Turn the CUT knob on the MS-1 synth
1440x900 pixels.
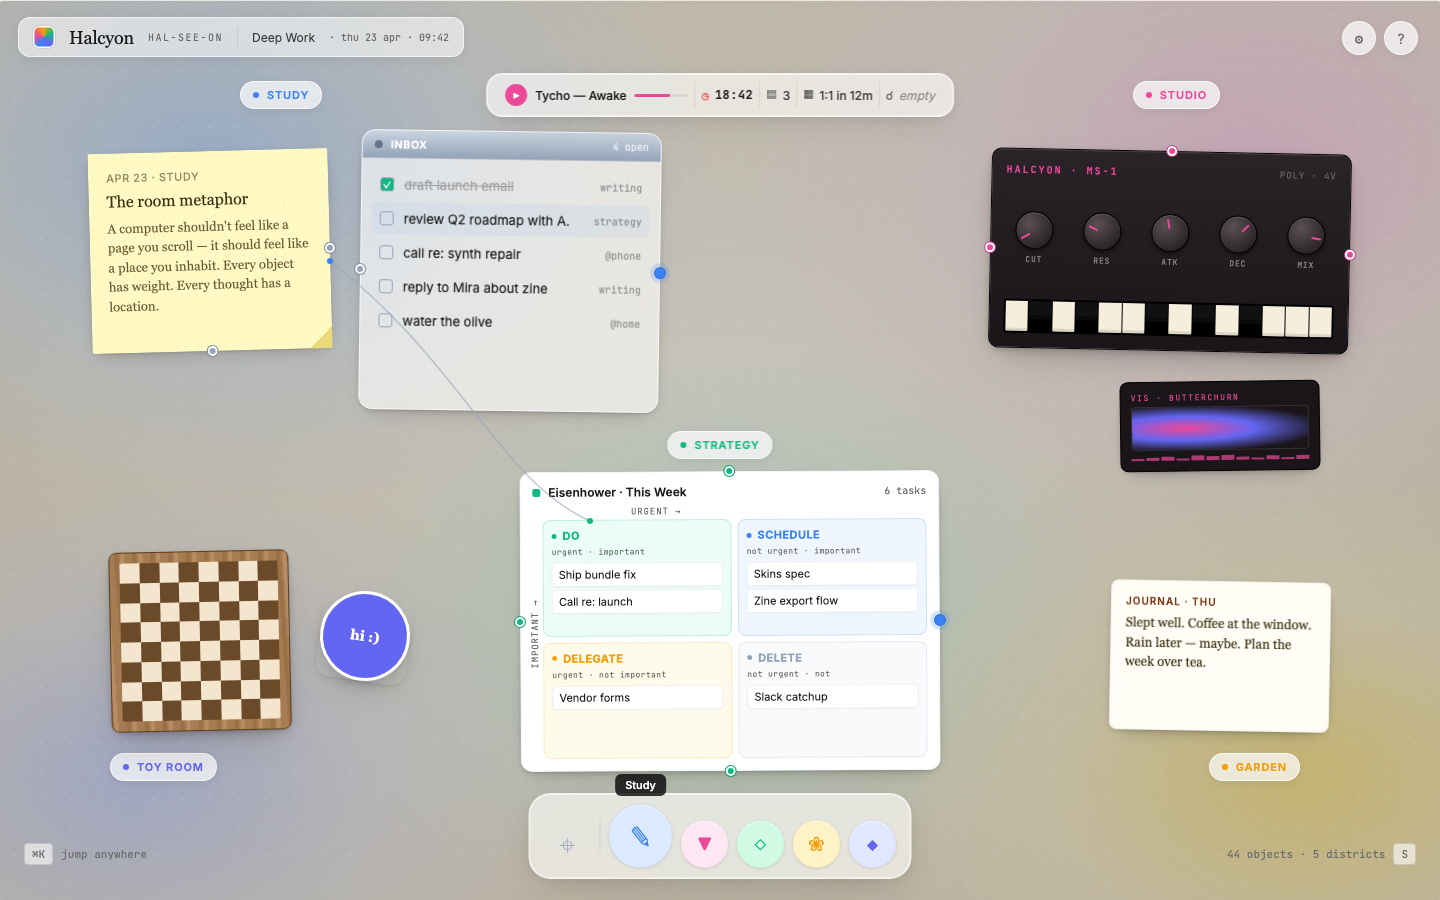click(1033, 232)
